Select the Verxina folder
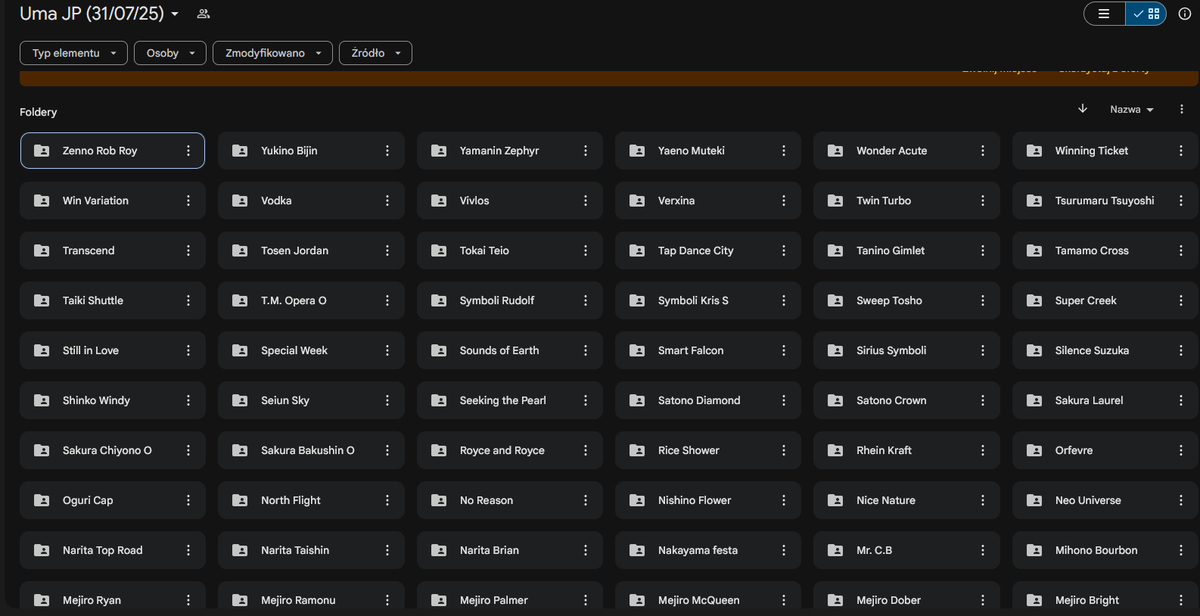This screenshot has height=616, width=1200. coord(709,201)
